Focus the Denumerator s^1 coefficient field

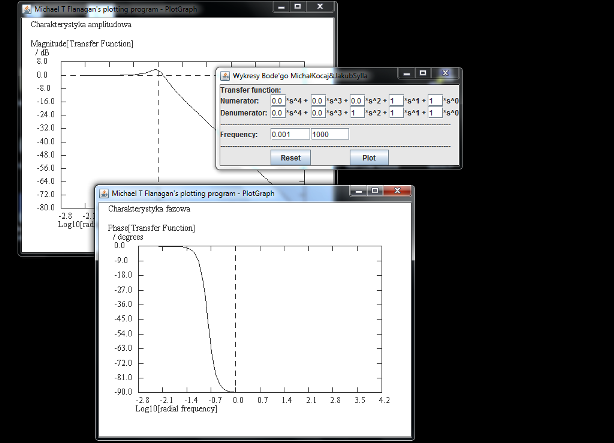click(x=396, y=113)
